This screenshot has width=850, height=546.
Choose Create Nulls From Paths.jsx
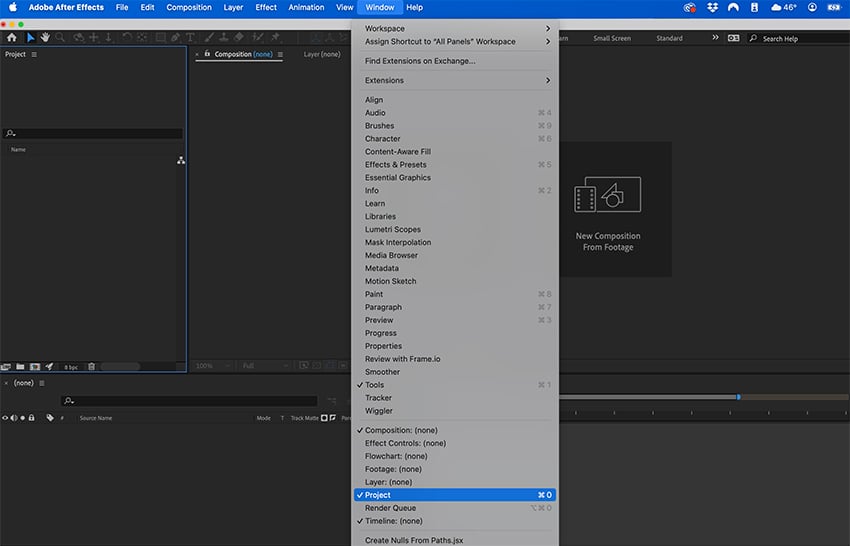[x=454, y=541]
